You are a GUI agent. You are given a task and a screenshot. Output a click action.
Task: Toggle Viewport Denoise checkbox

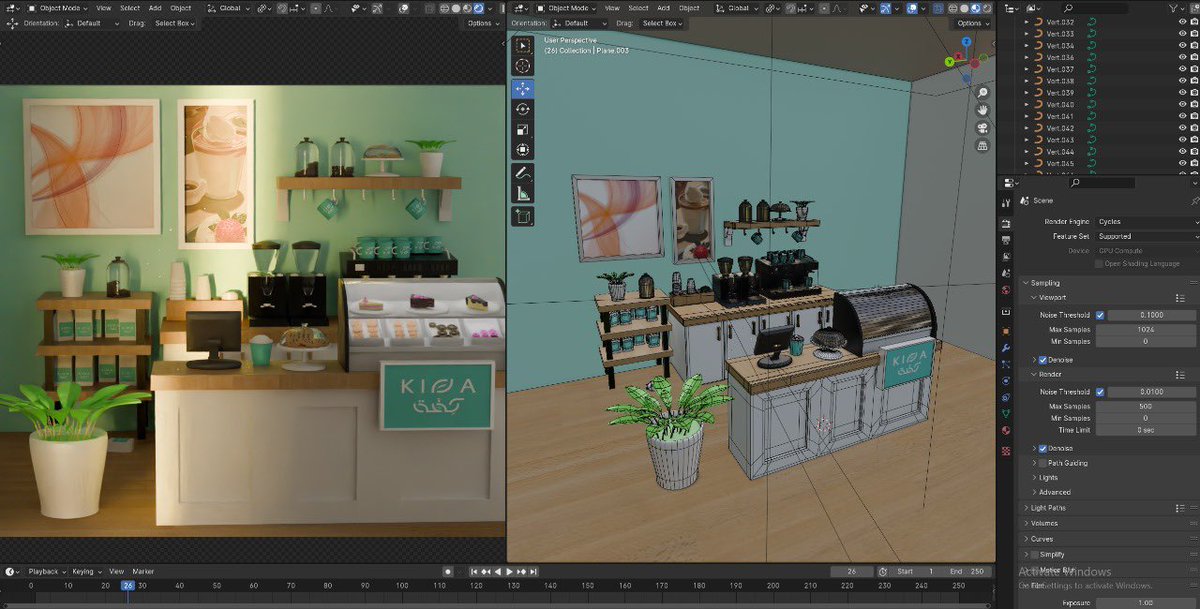tap(1043, 360)
